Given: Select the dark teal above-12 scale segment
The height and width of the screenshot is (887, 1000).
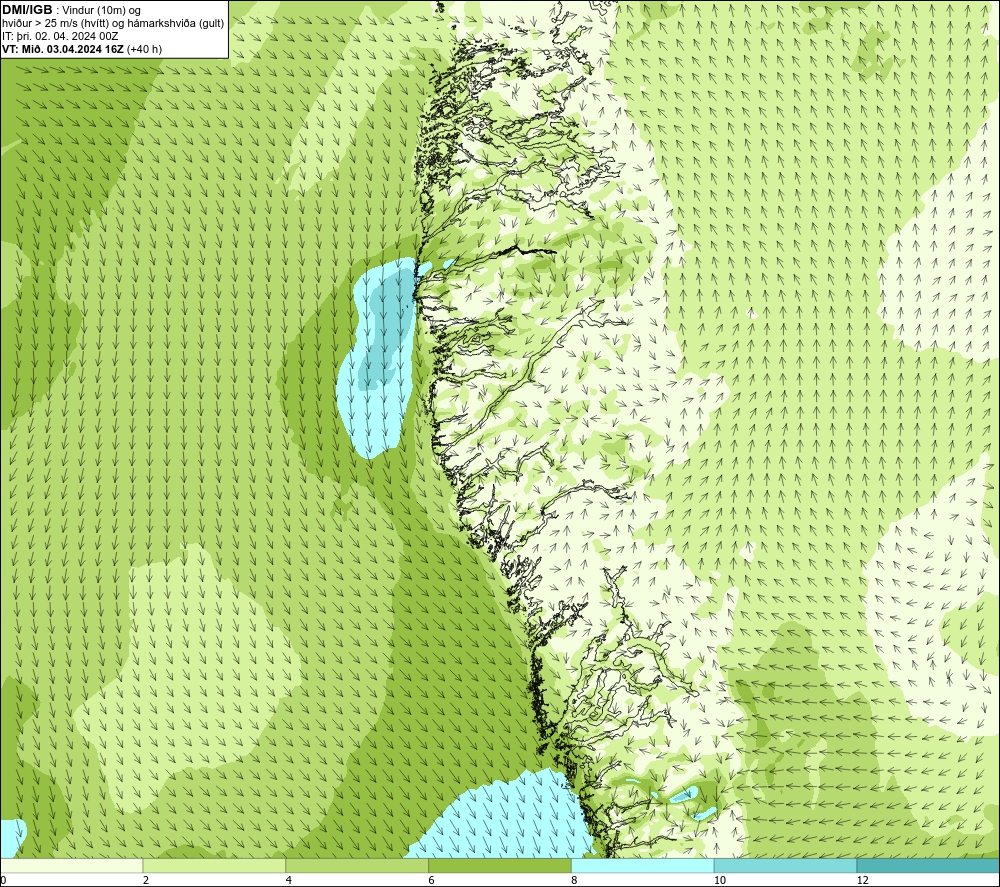Looking at the screenshot, I should point(929,865).
